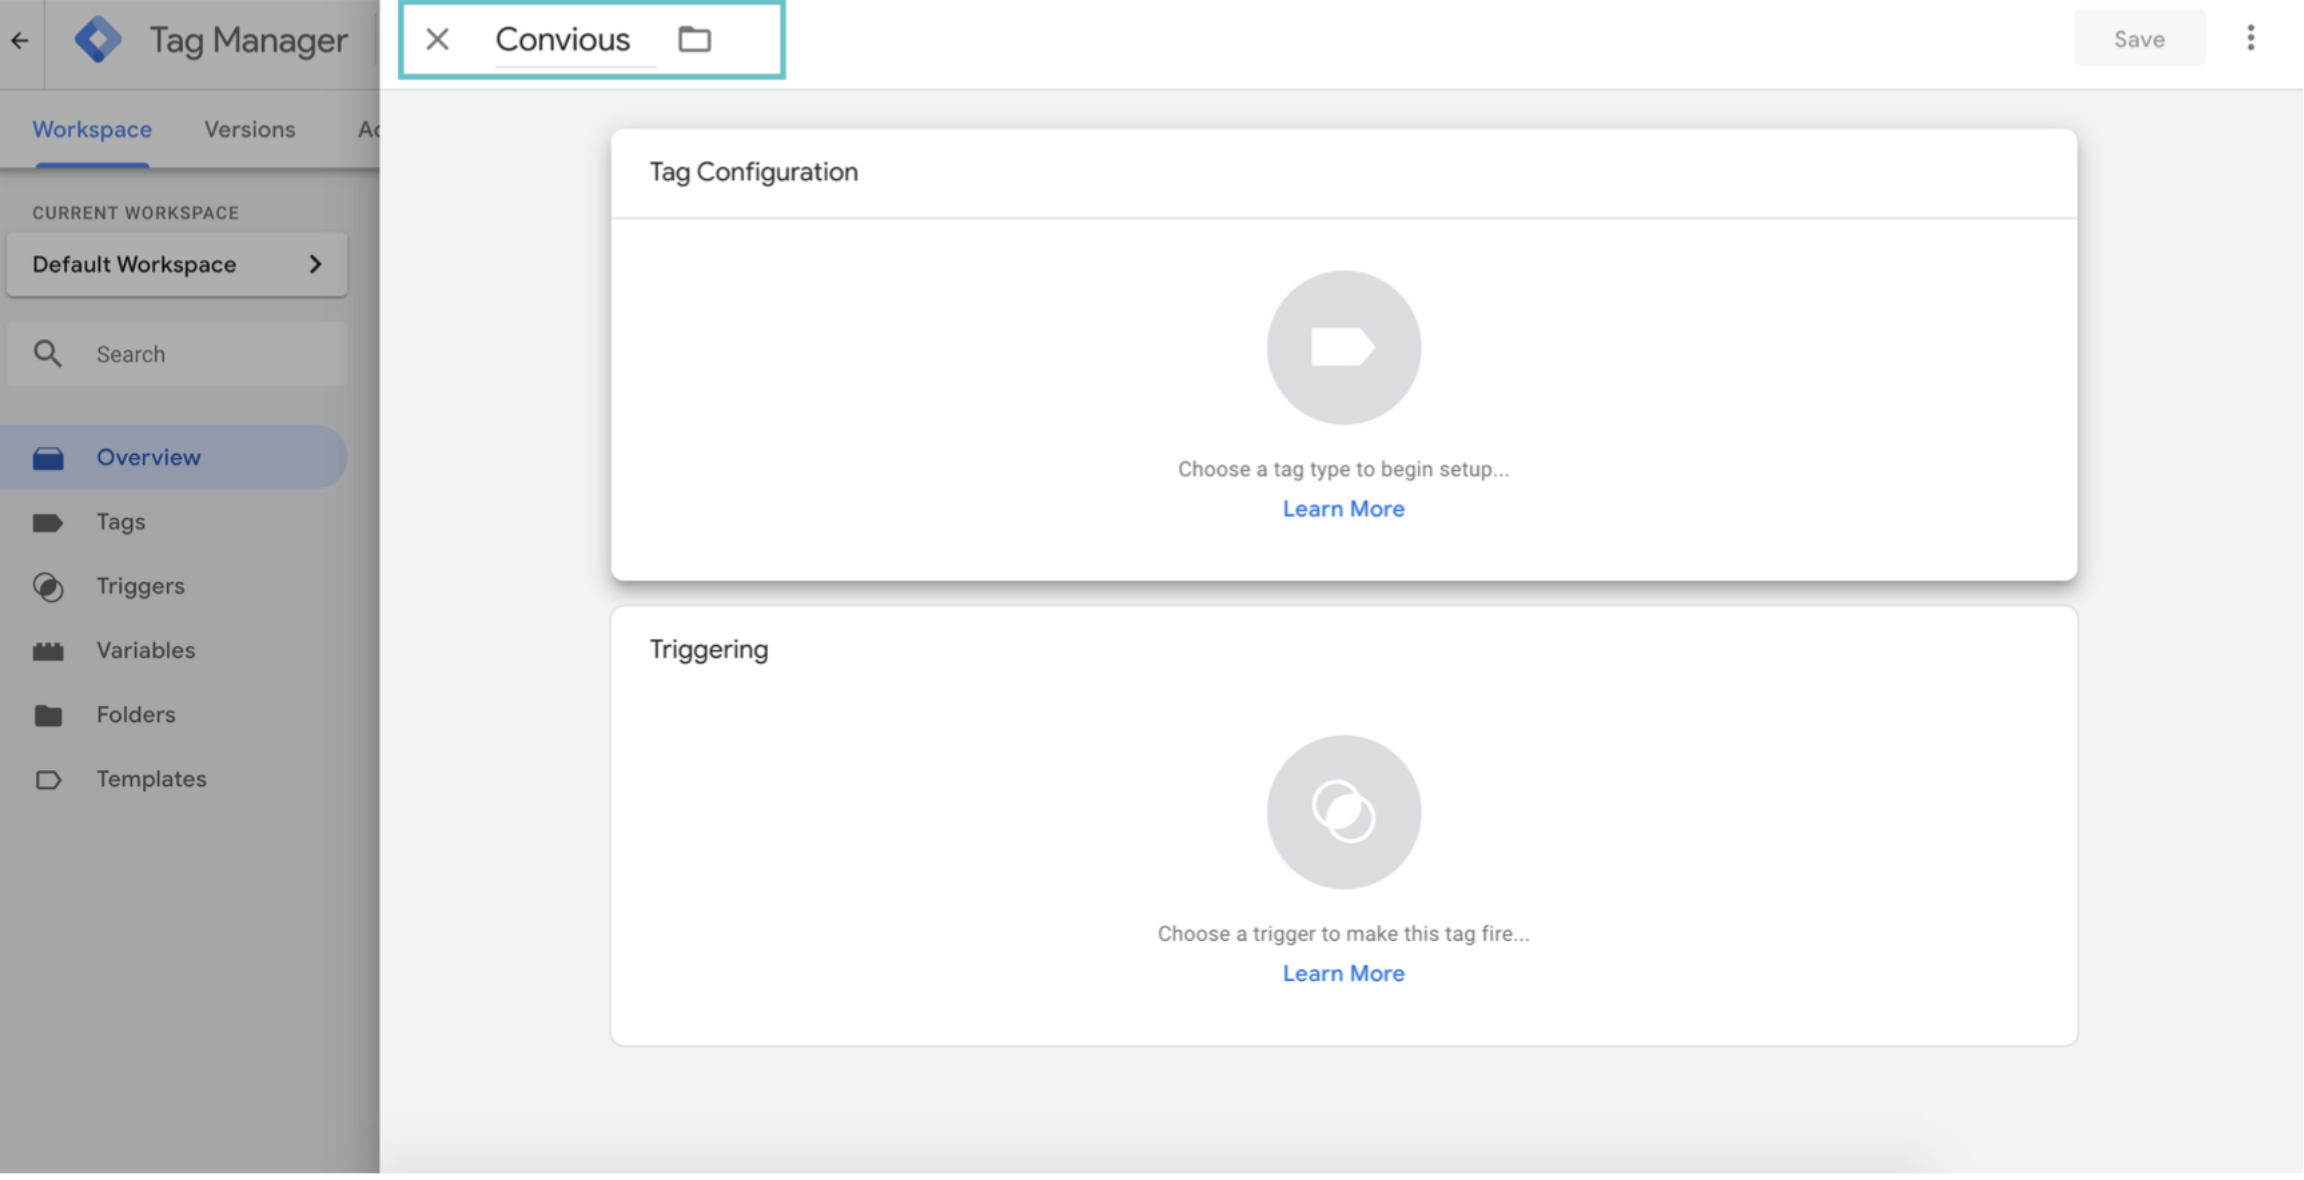Screen dimensions: 2304x1180
Task: Switch to the Versions tab
Action: click(249, 130)
